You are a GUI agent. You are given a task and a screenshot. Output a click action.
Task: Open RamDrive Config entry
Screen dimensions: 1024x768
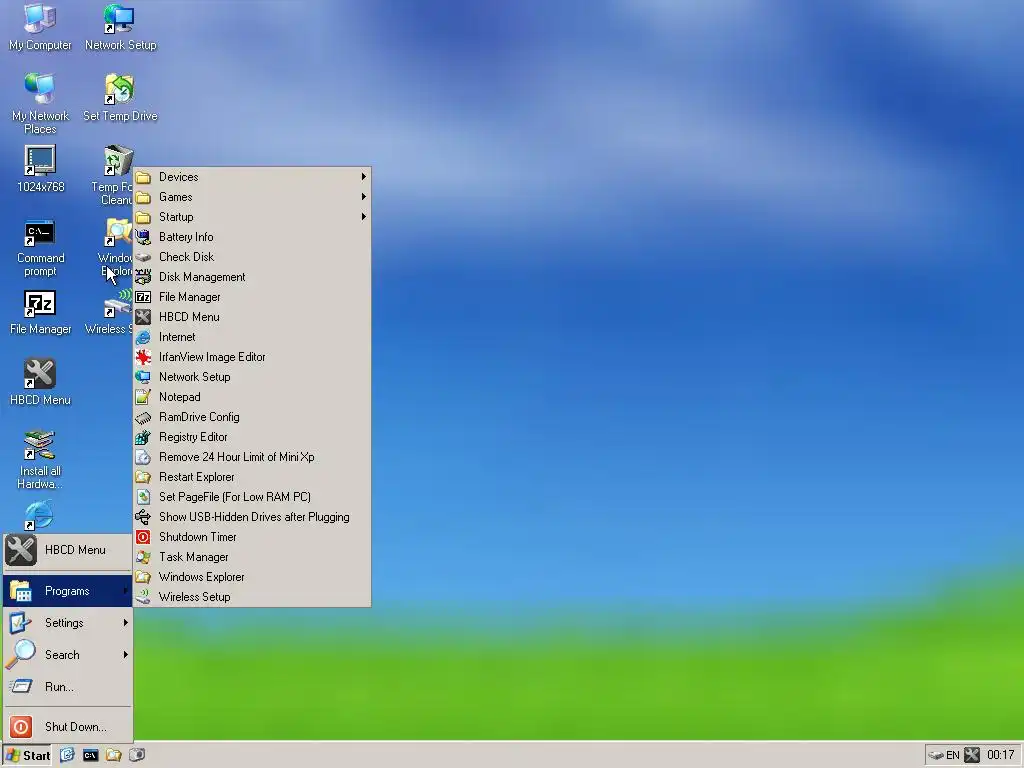click(x=252, y=417)
